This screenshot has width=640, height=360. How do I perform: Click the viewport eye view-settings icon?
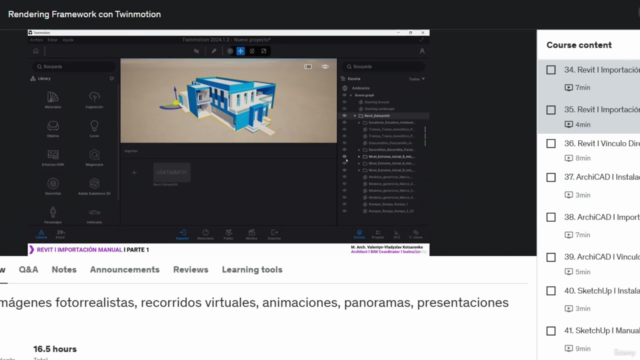325,67
